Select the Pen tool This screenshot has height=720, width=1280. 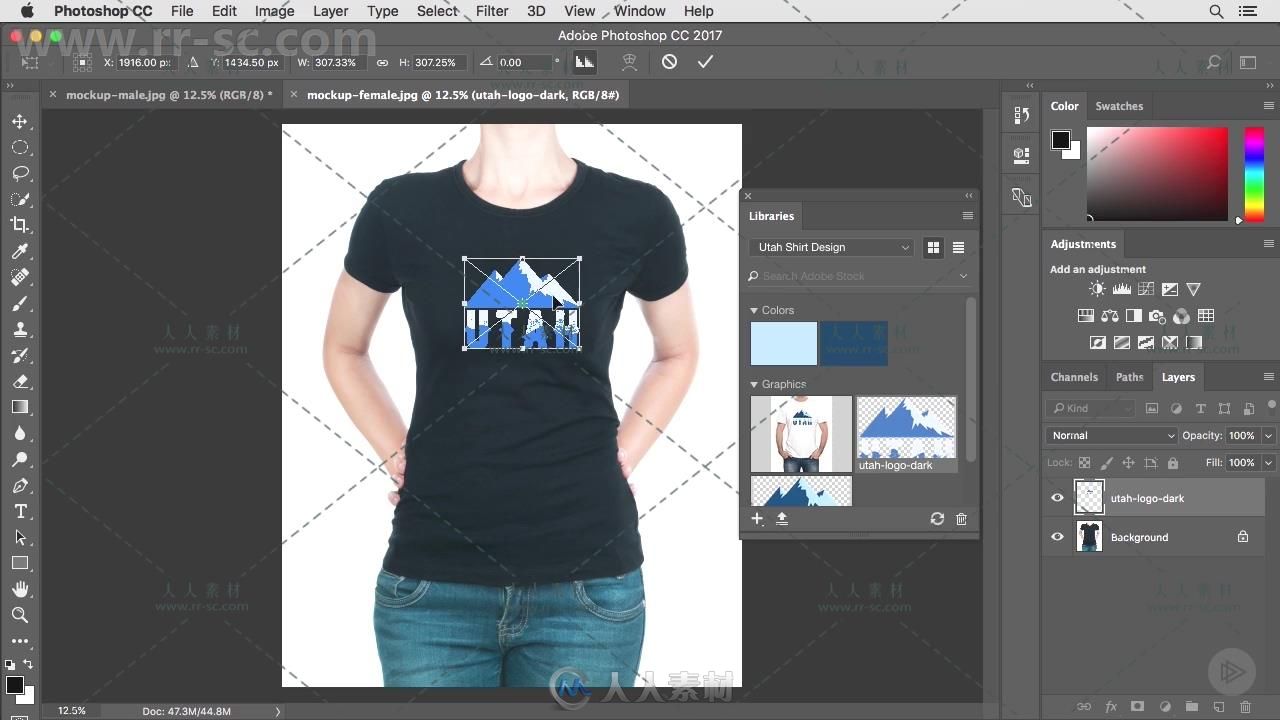click(x=19, y=485)
